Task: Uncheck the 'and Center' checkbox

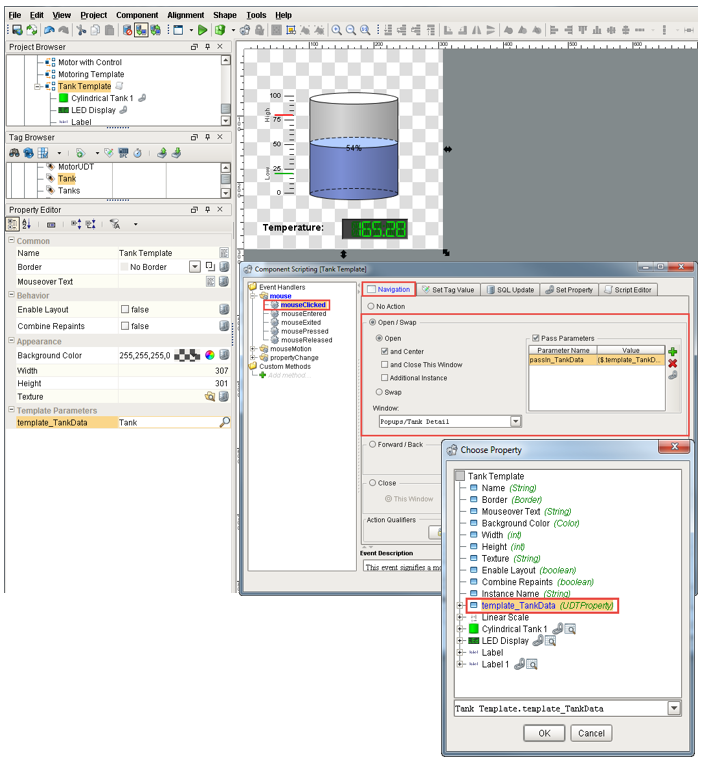Action: (x=384, y=351)
